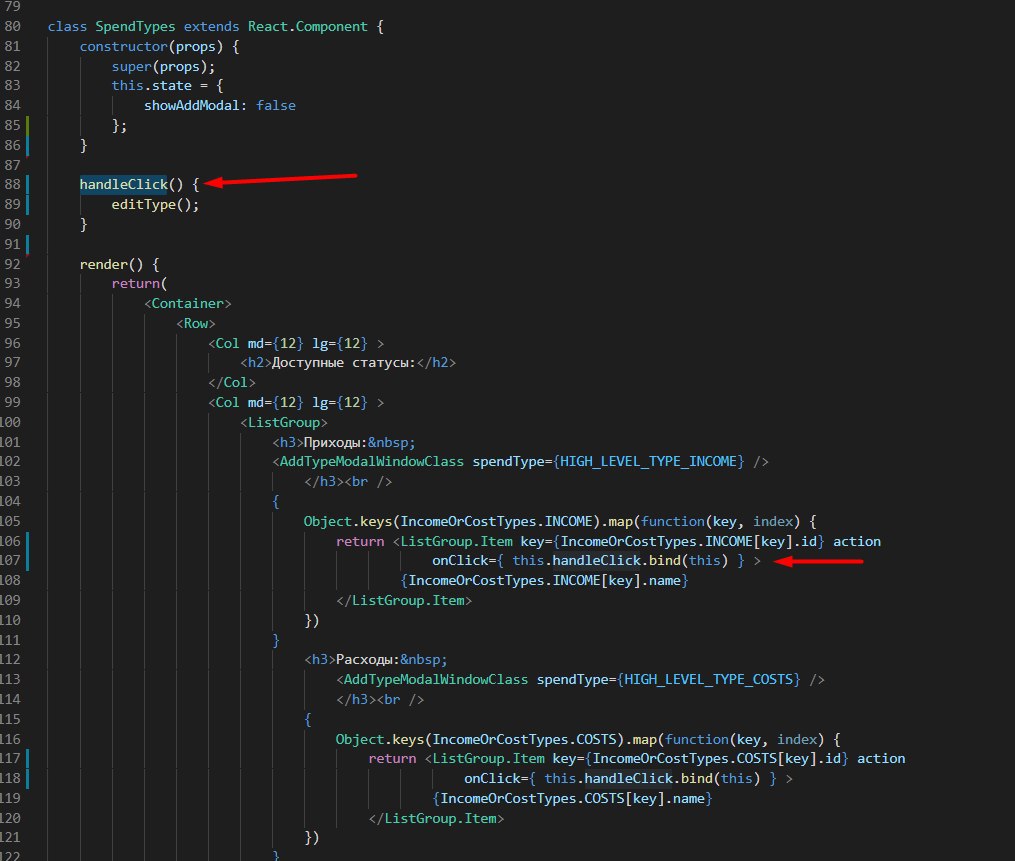
Task: Click 'editType();' call on line 89
Action: click(x=155, y=205)
